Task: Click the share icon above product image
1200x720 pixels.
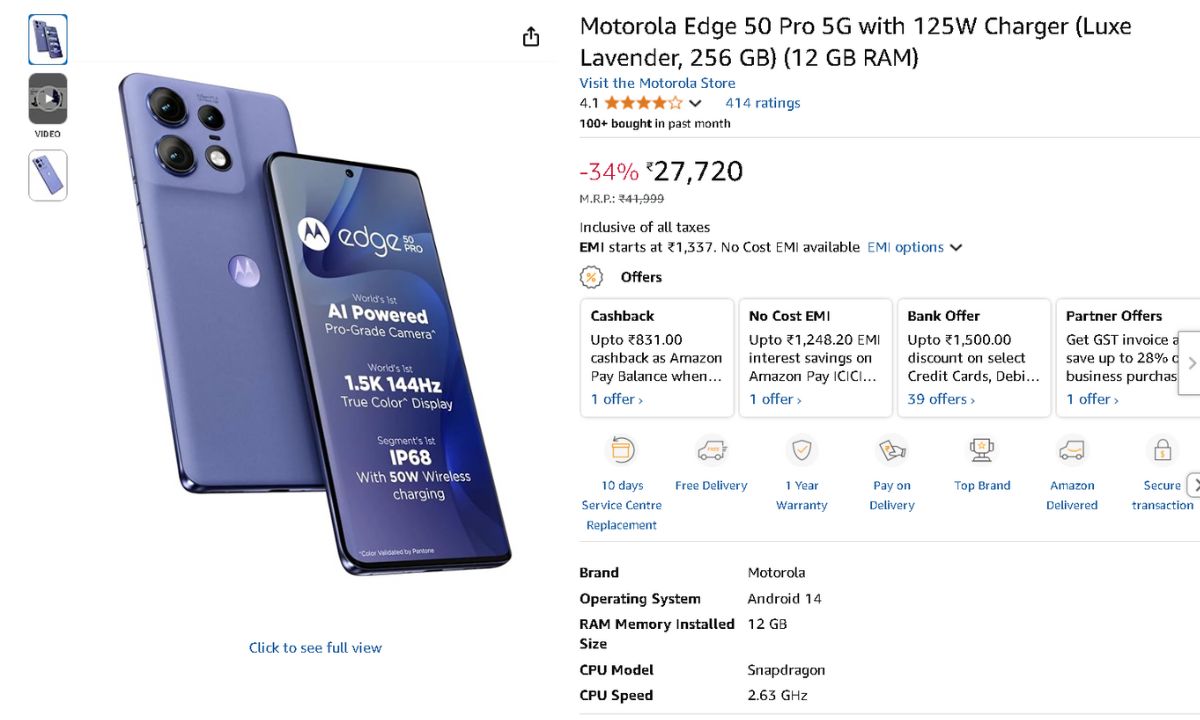Action: tap(531, 37)
